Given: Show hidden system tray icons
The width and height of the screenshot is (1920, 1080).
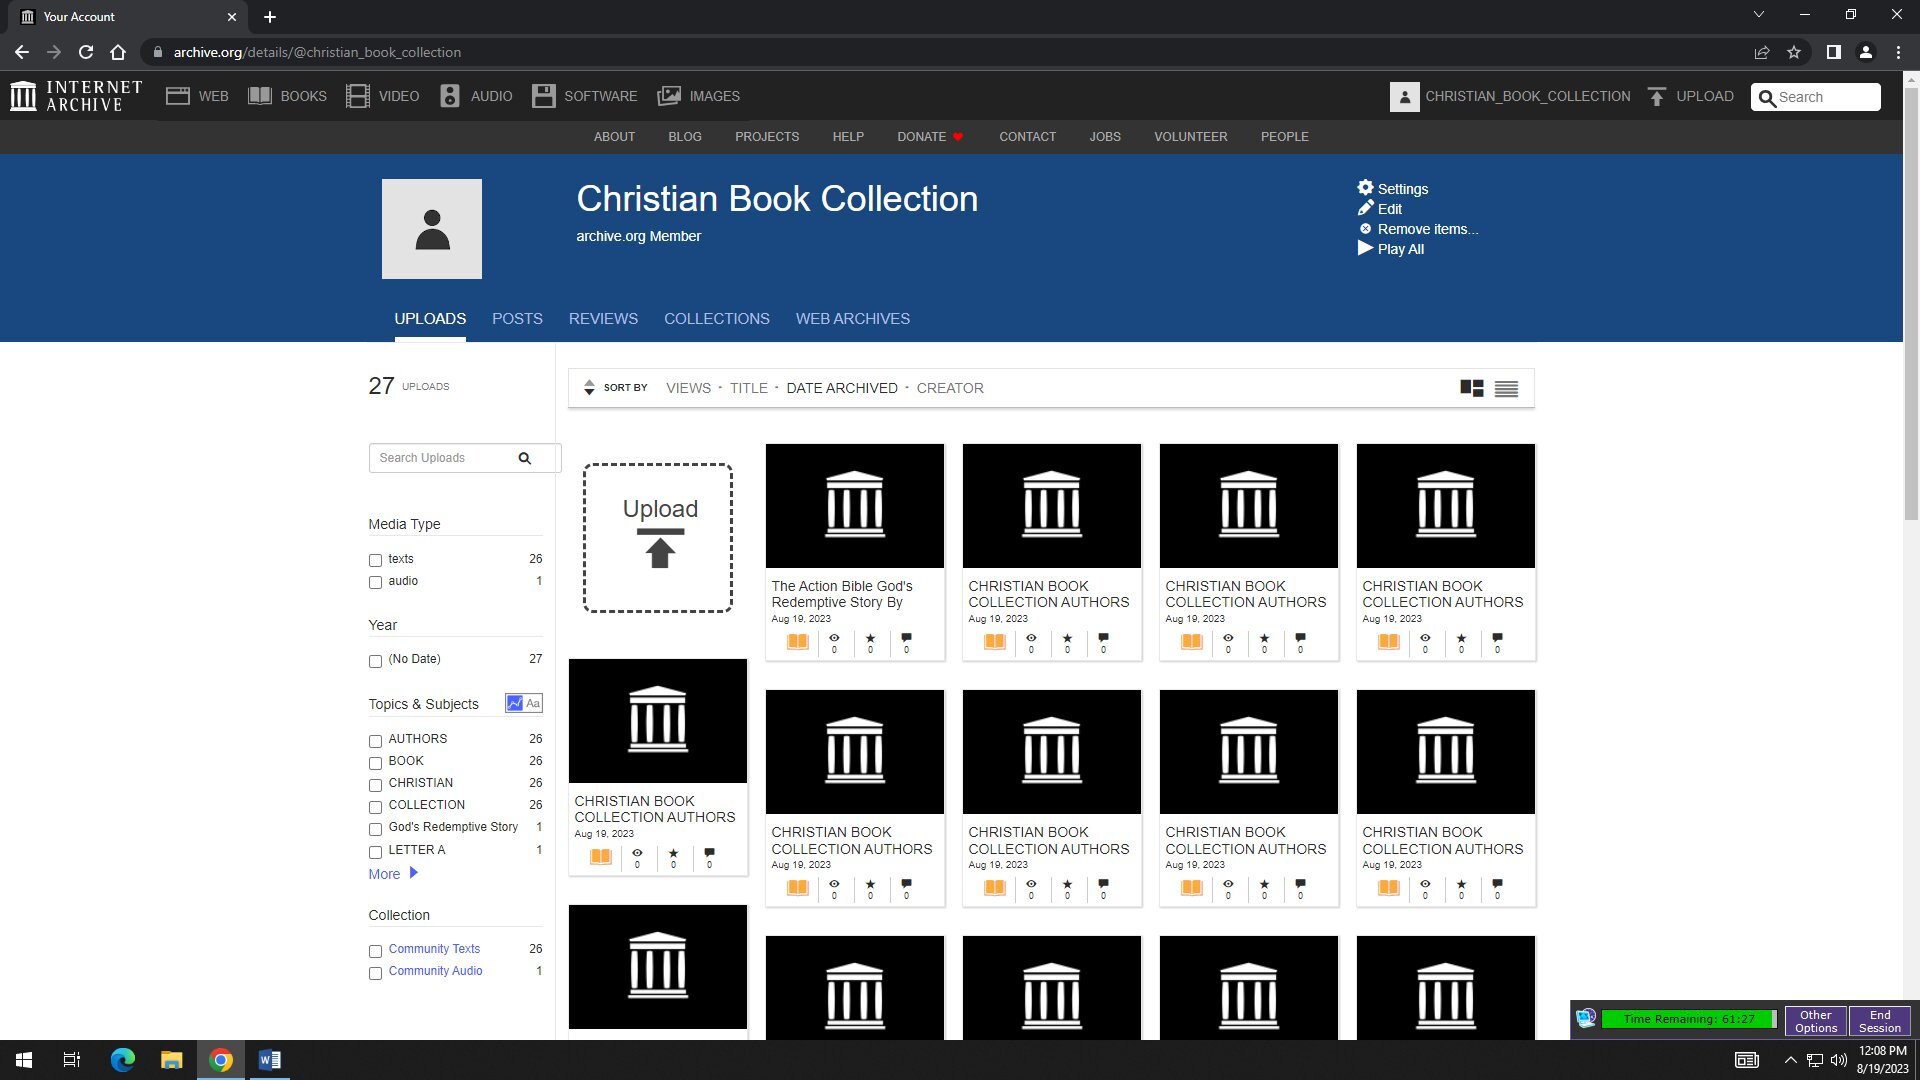Looking at the screenshot, I should pyautogui.click(x=1790, y=1060).
